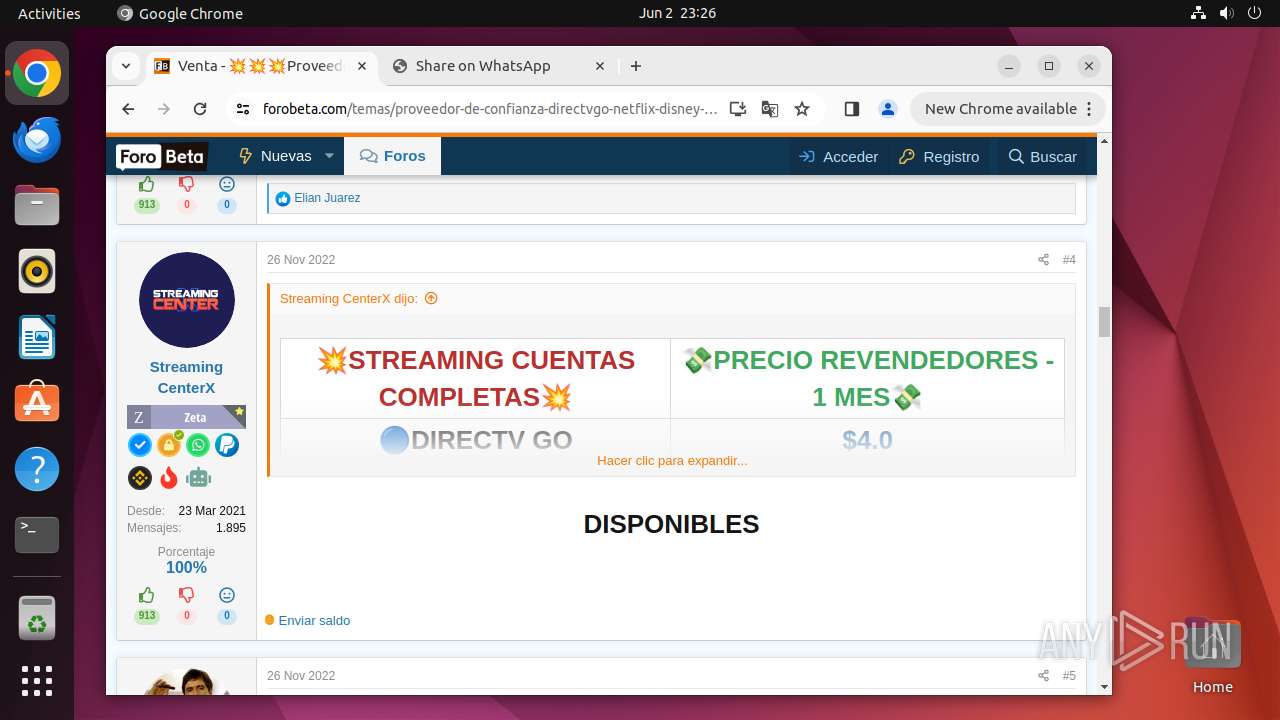Click neutral face icon below Porcentaje

pos(227,595)
